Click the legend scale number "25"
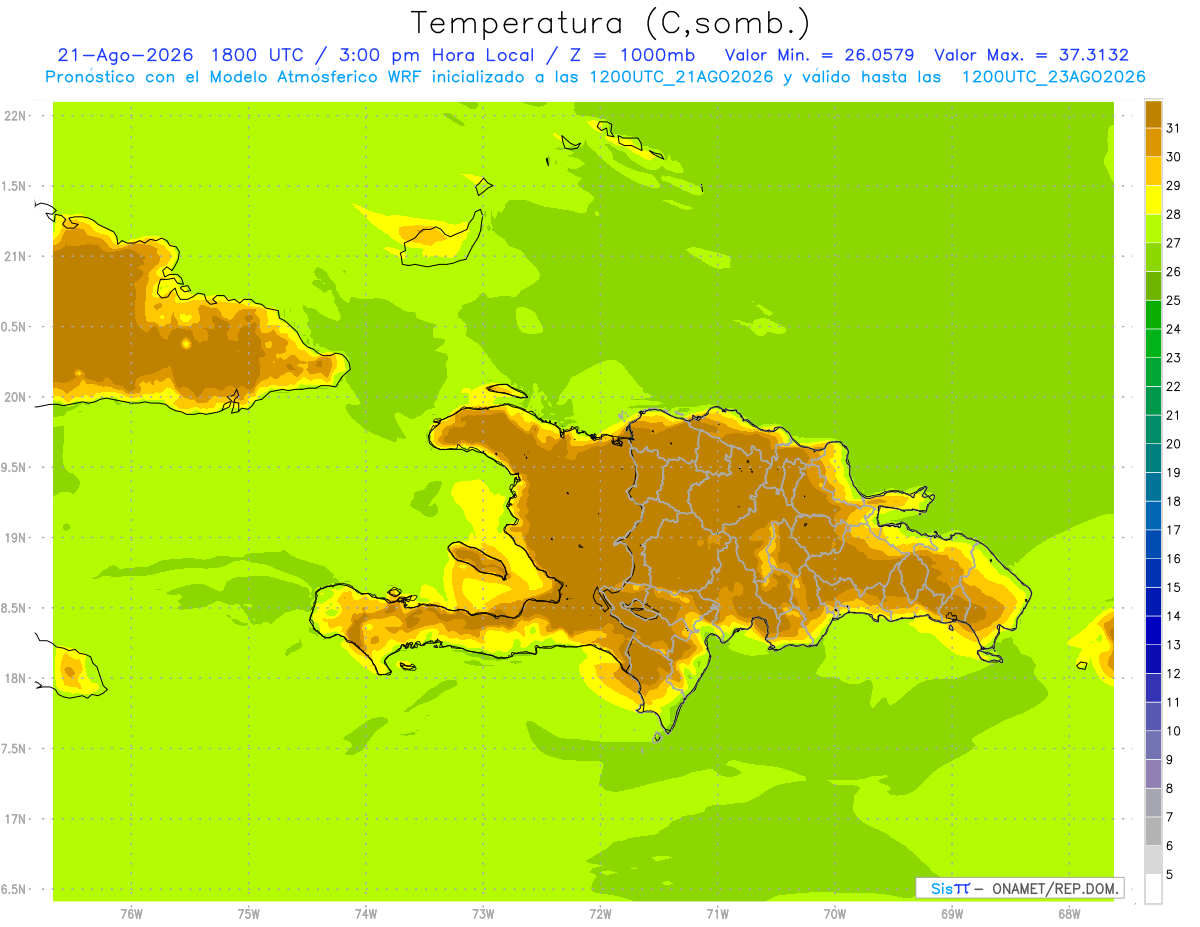The height and width of the screenshot is (927, 1200). [1173, 300]
